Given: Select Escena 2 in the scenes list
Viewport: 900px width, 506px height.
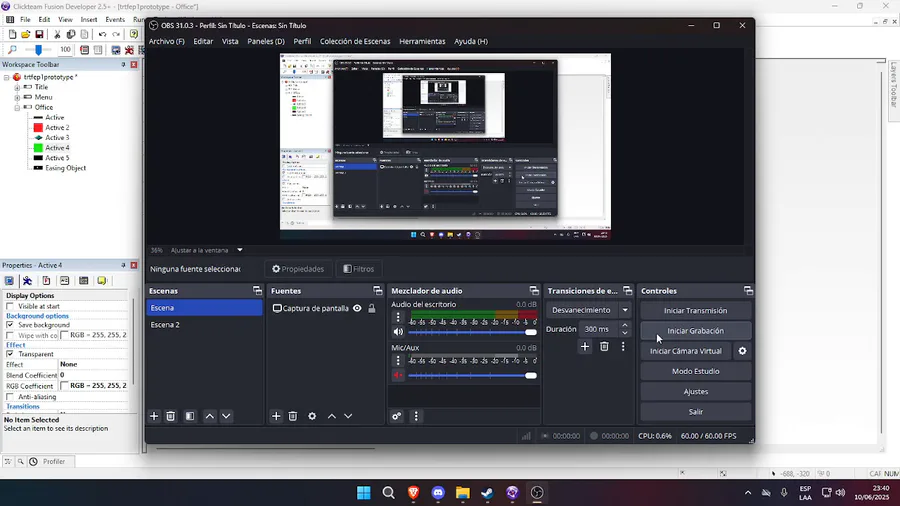Looking at the screenshot, I should coord(204,325).
